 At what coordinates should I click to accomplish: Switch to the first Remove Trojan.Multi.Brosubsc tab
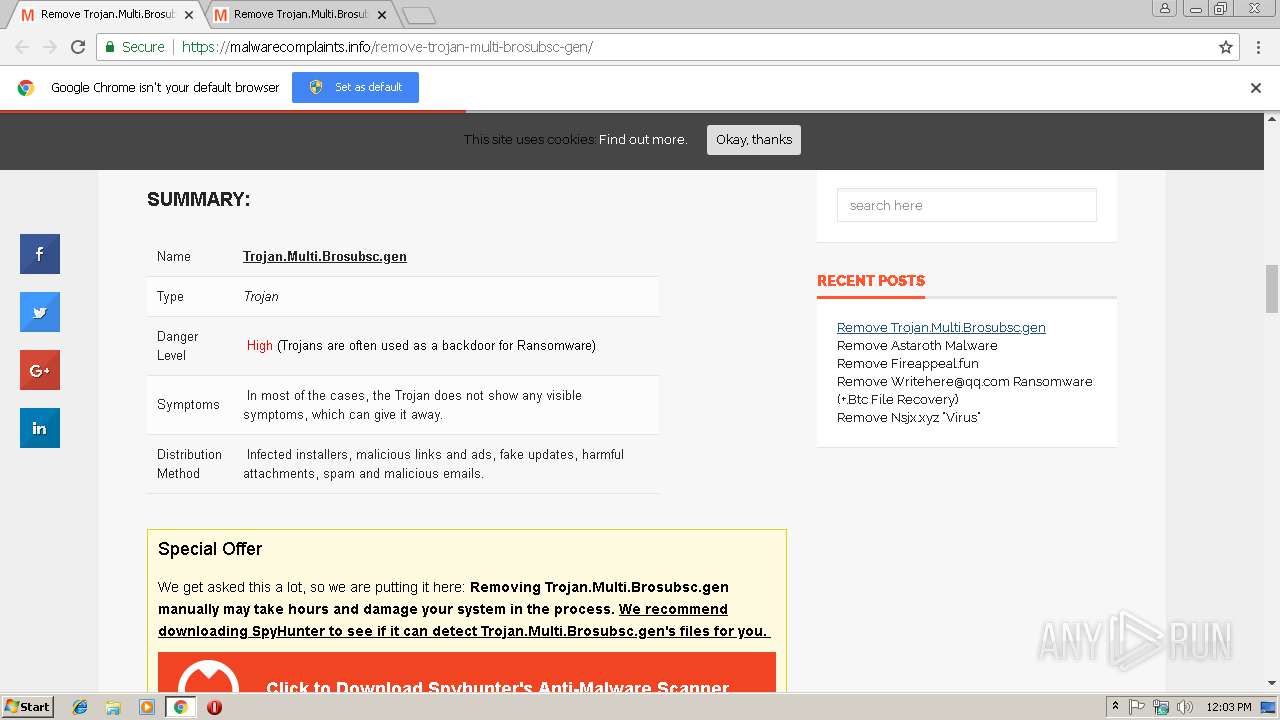coord(106,15)
